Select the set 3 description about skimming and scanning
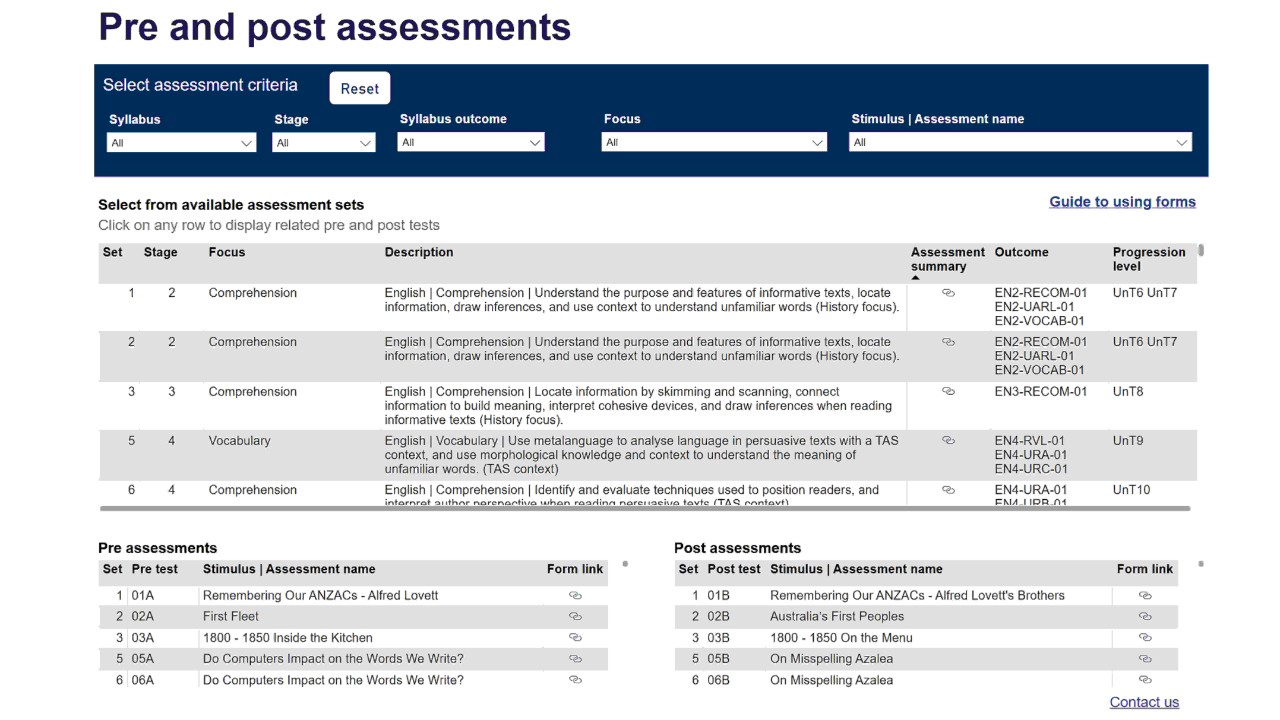The image size is (1280, 720). [638, 406]
